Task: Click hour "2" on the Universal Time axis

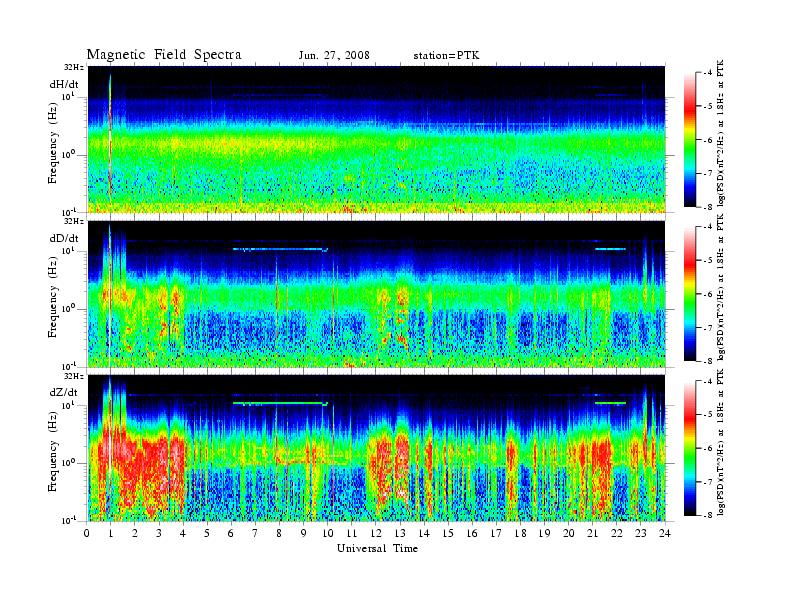Action: point(135,534)
